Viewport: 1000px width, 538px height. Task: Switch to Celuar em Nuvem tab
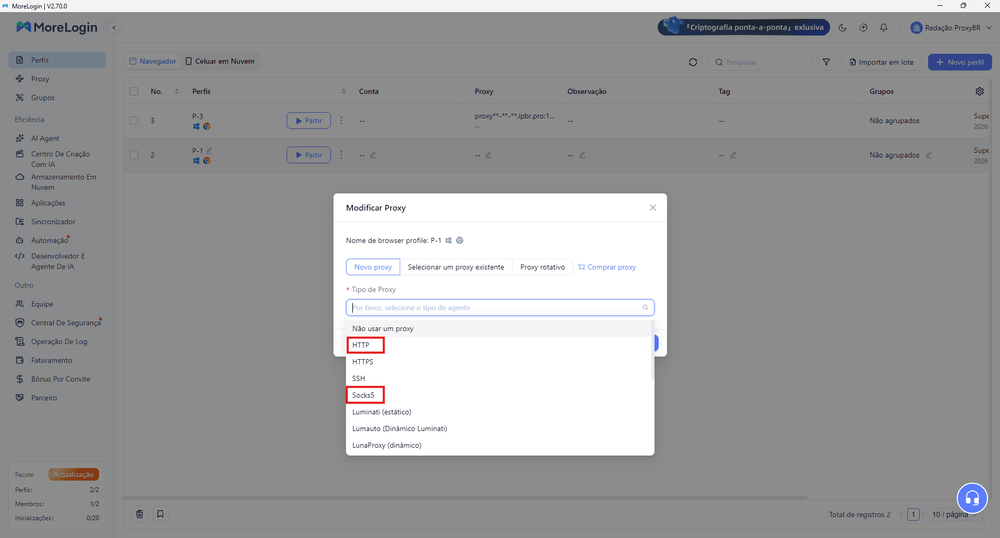click(x=220, y=61)
